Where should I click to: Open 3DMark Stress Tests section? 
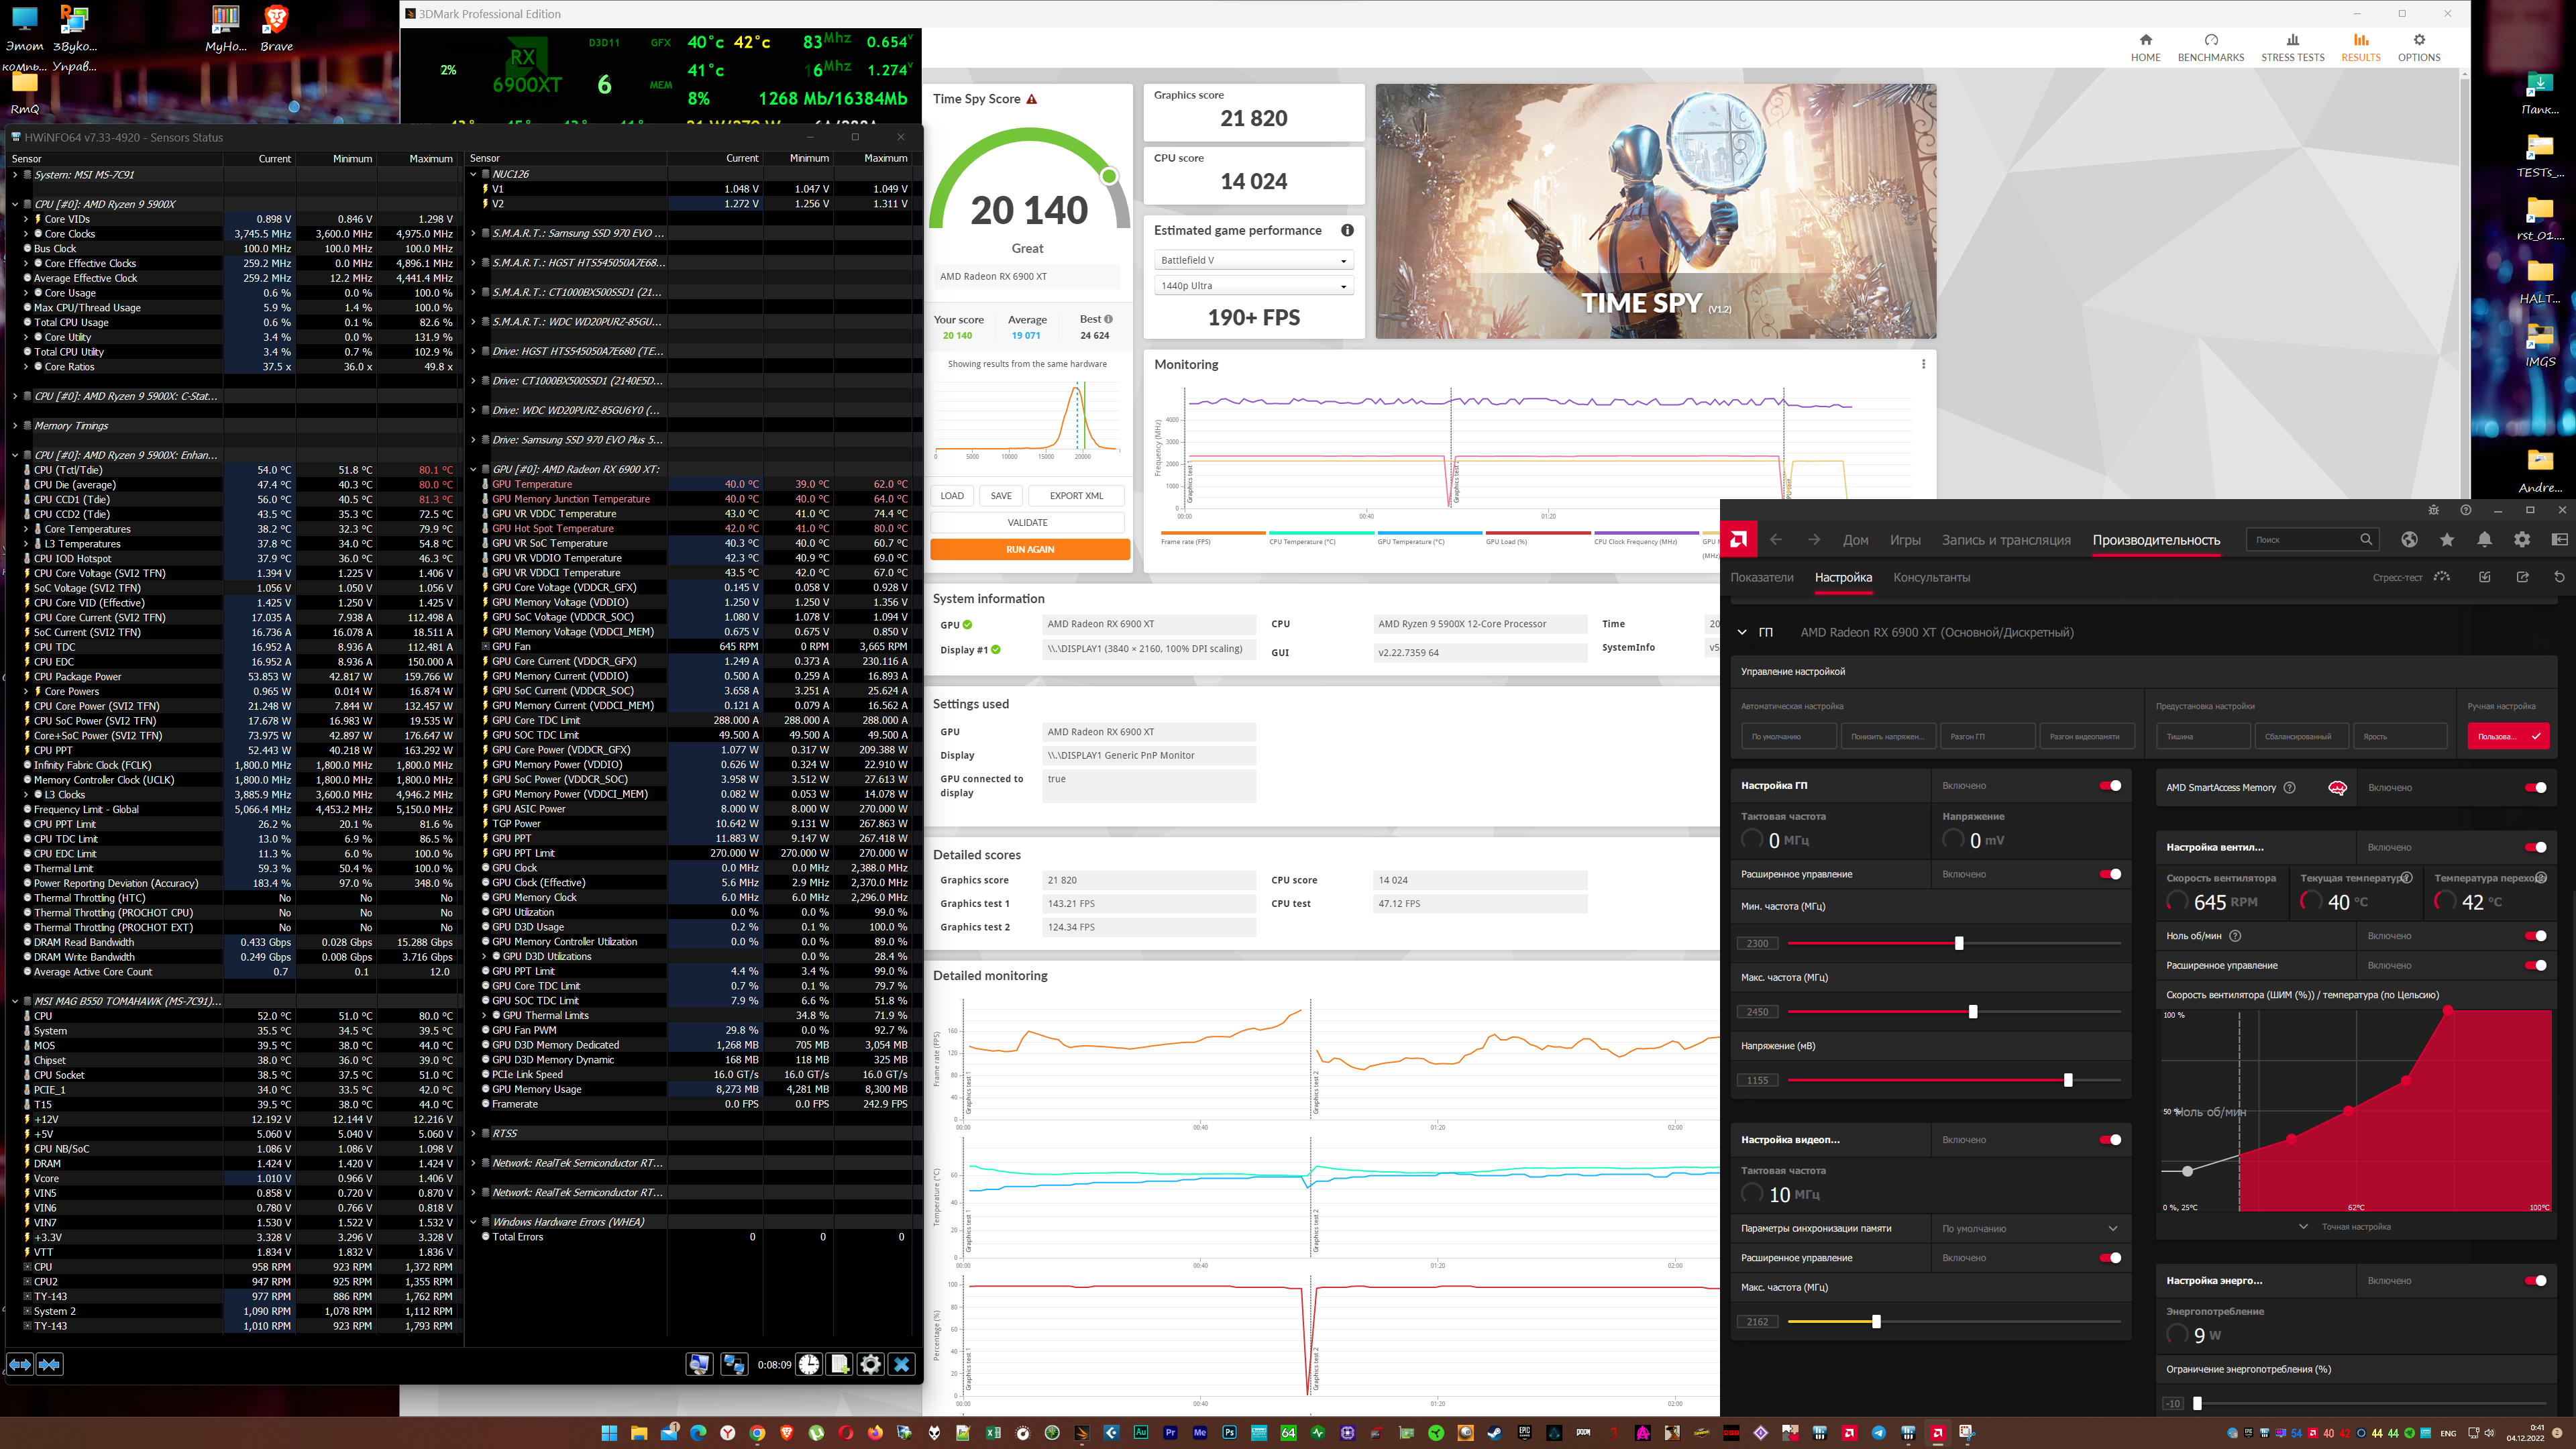coord(2292,47)
